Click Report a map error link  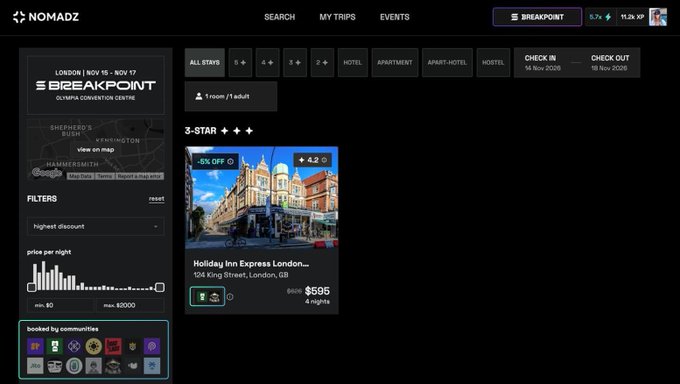139,176
